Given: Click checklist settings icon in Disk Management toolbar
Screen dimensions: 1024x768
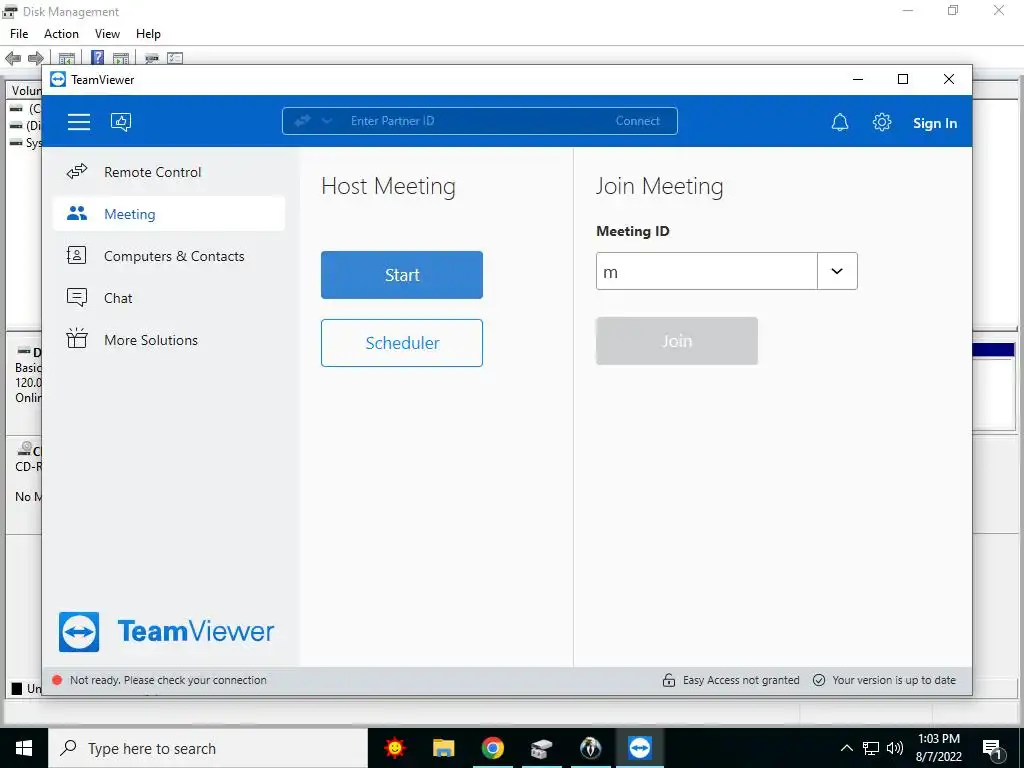Looking at the screenshot, I should (174, 58).
